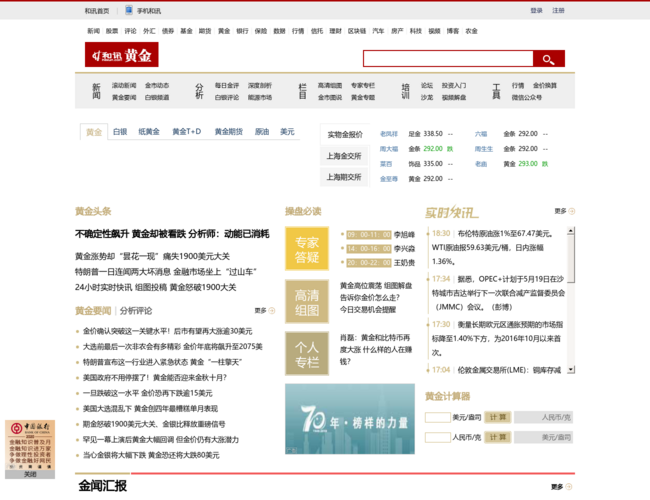Image resolution: width=650 pixels, height=500 pixels.
Task: Click the 六福 gold price link
Action: 481,134
